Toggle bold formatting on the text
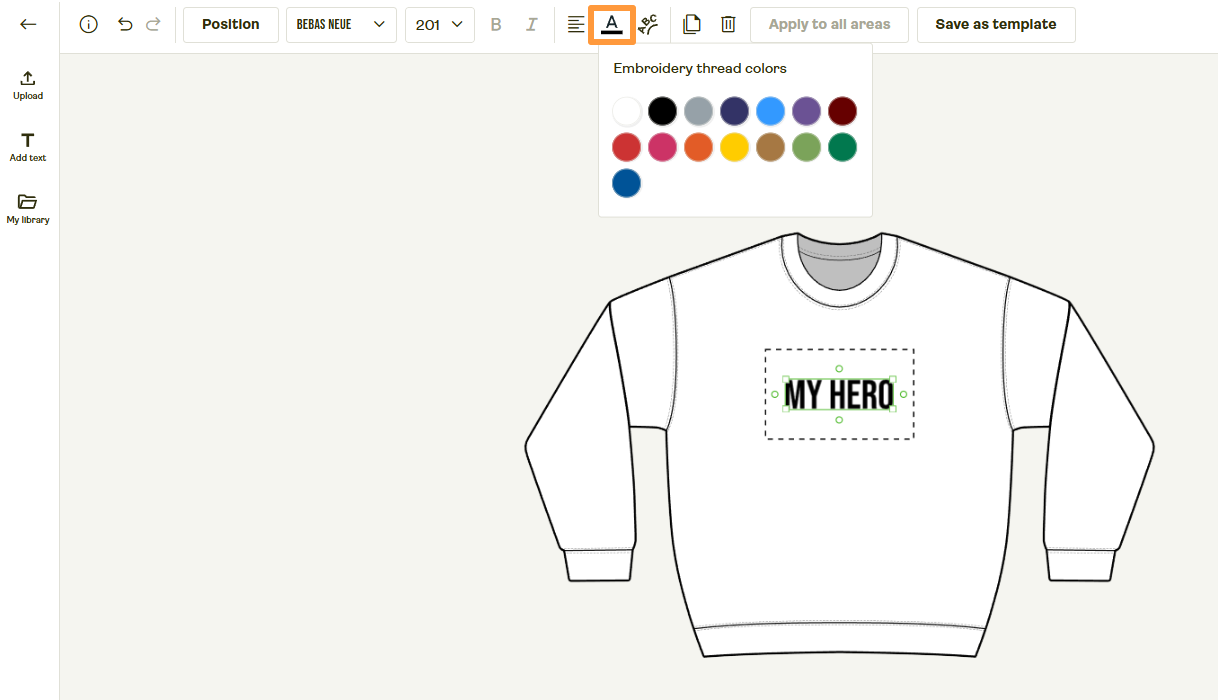This screenshot has height=700, width=1218. coord(495,24)
